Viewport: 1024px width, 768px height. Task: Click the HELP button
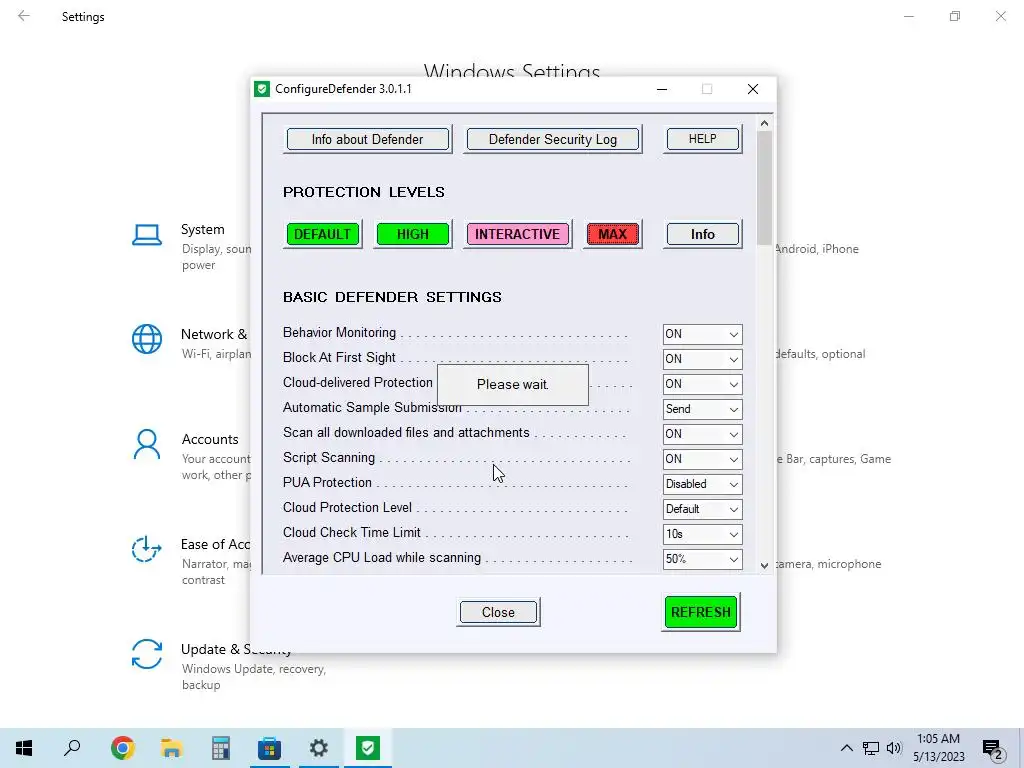[x=703, y=139]
